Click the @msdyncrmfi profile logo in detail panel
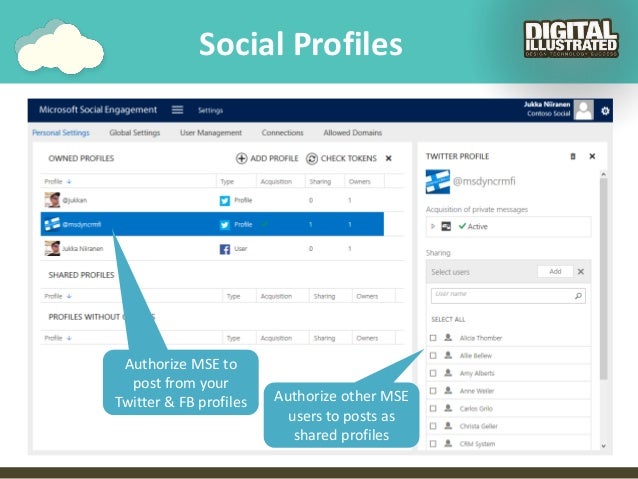The width and height of the screenshot is (638, 479). (437, 182)
